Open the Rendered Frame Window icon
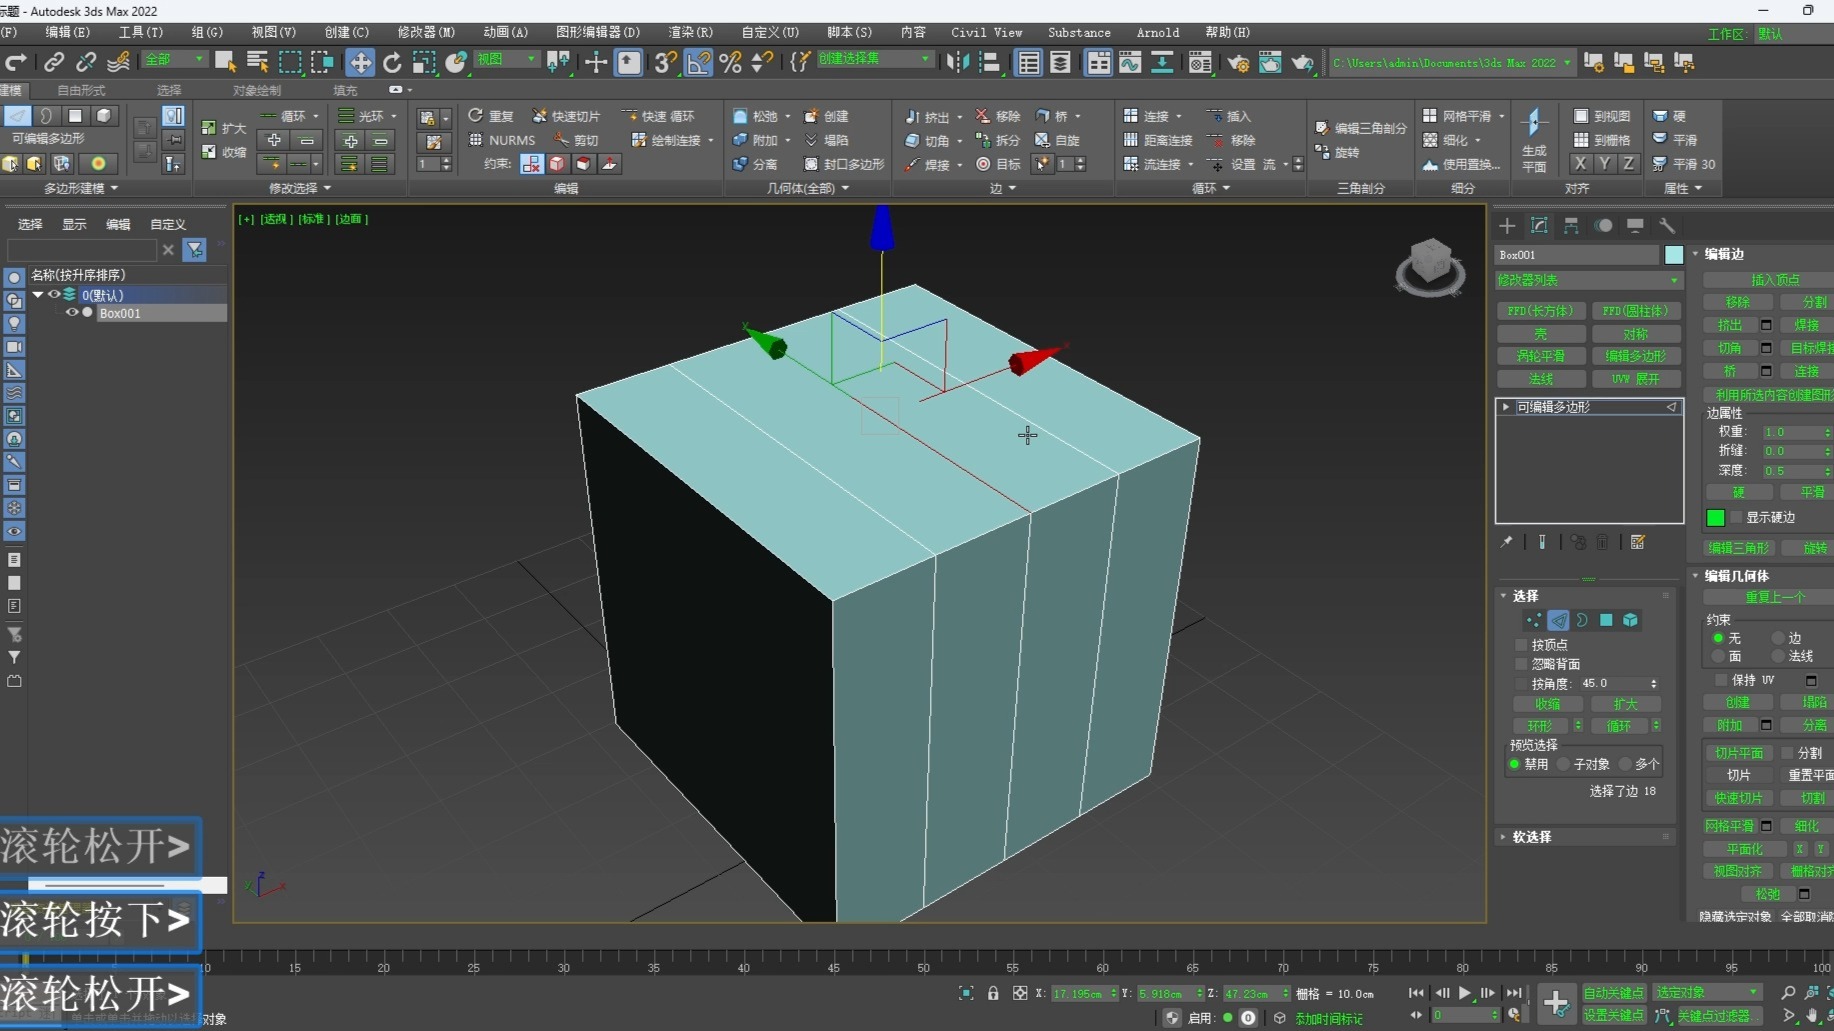Screen dimensions: 1834x1031 [x=1270, y=62]
